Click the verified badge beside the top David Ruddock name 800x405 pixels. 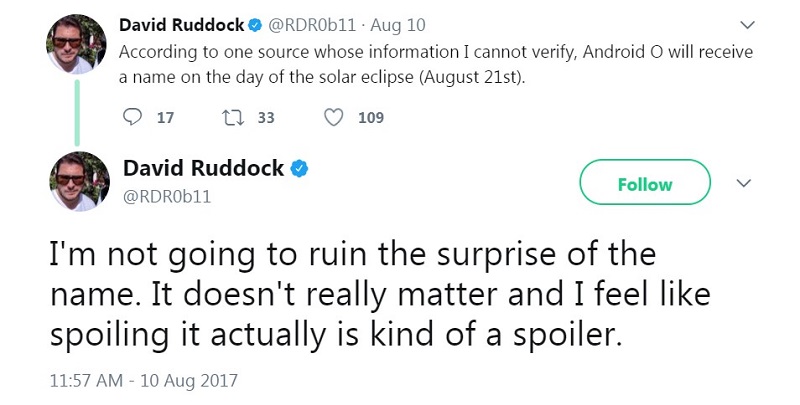255,24
